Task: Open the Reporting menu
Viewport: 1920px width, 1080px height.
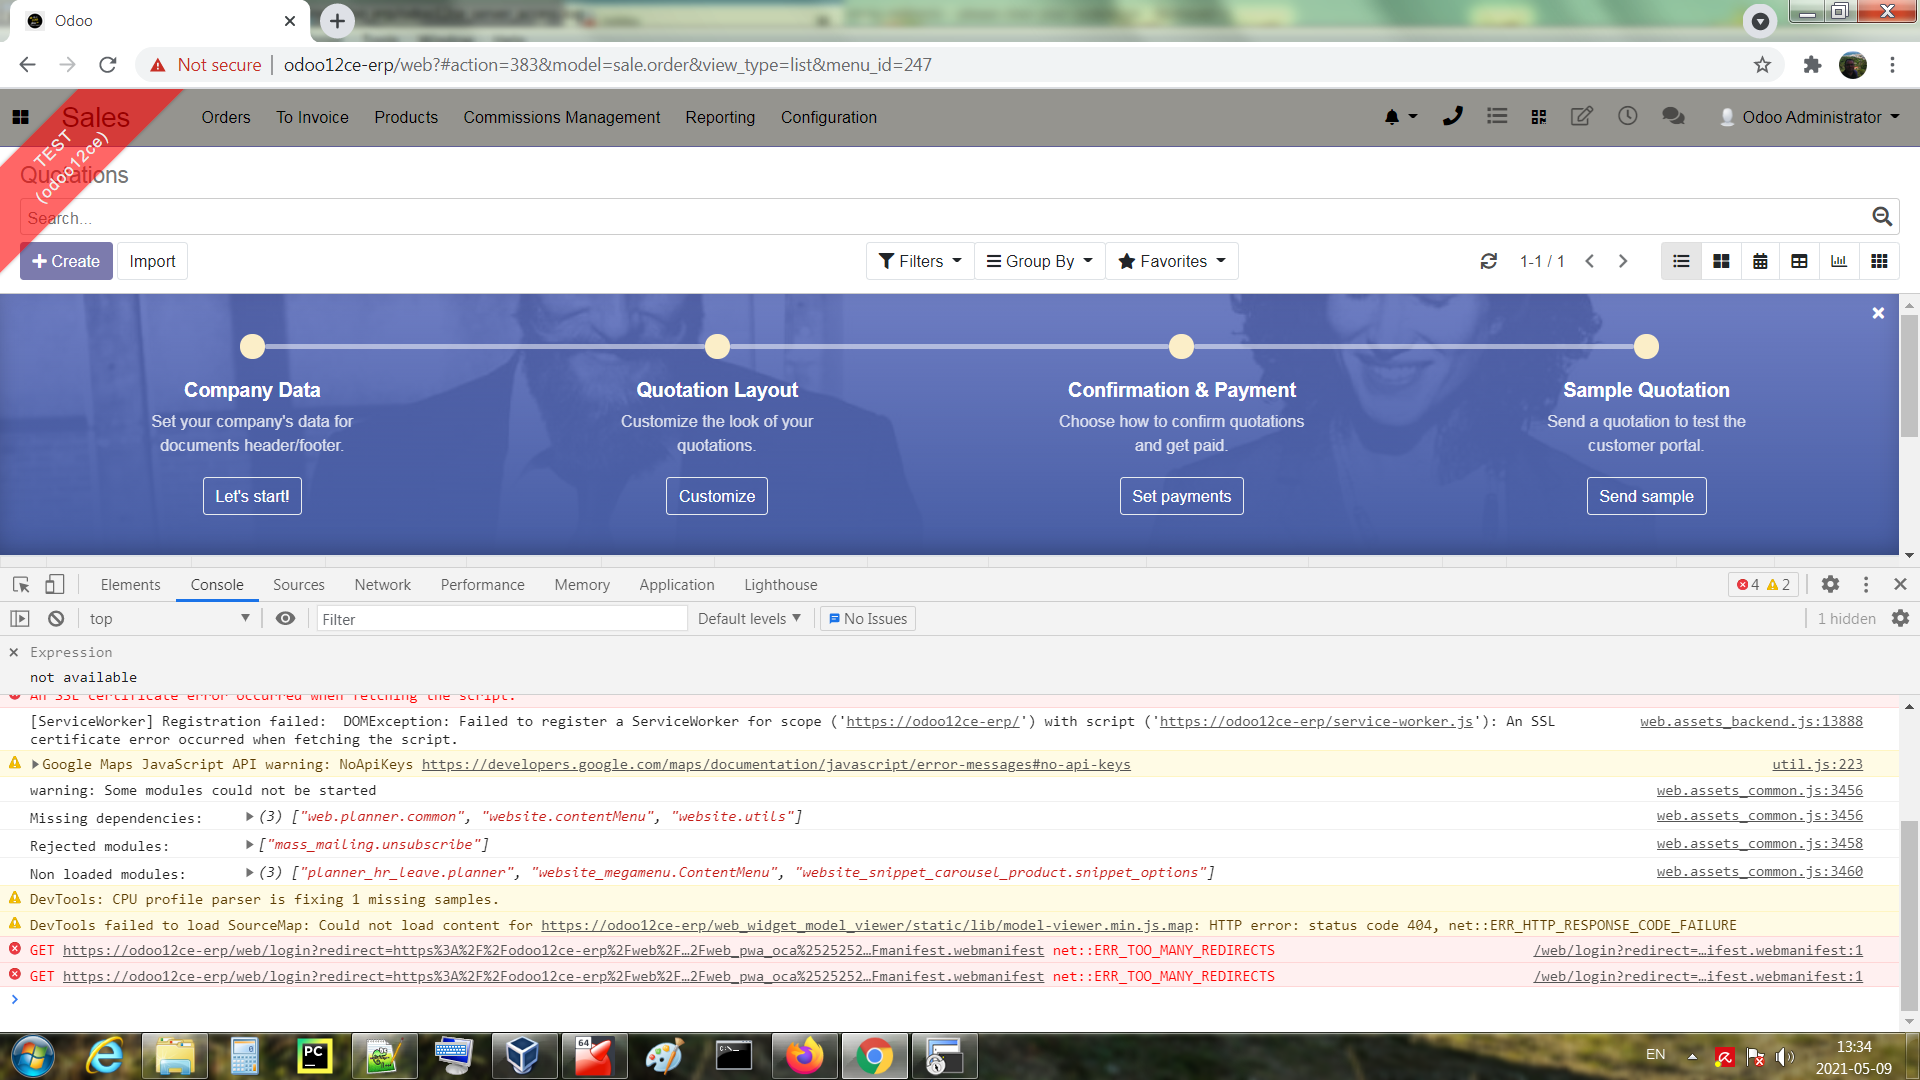Action: 719,117
